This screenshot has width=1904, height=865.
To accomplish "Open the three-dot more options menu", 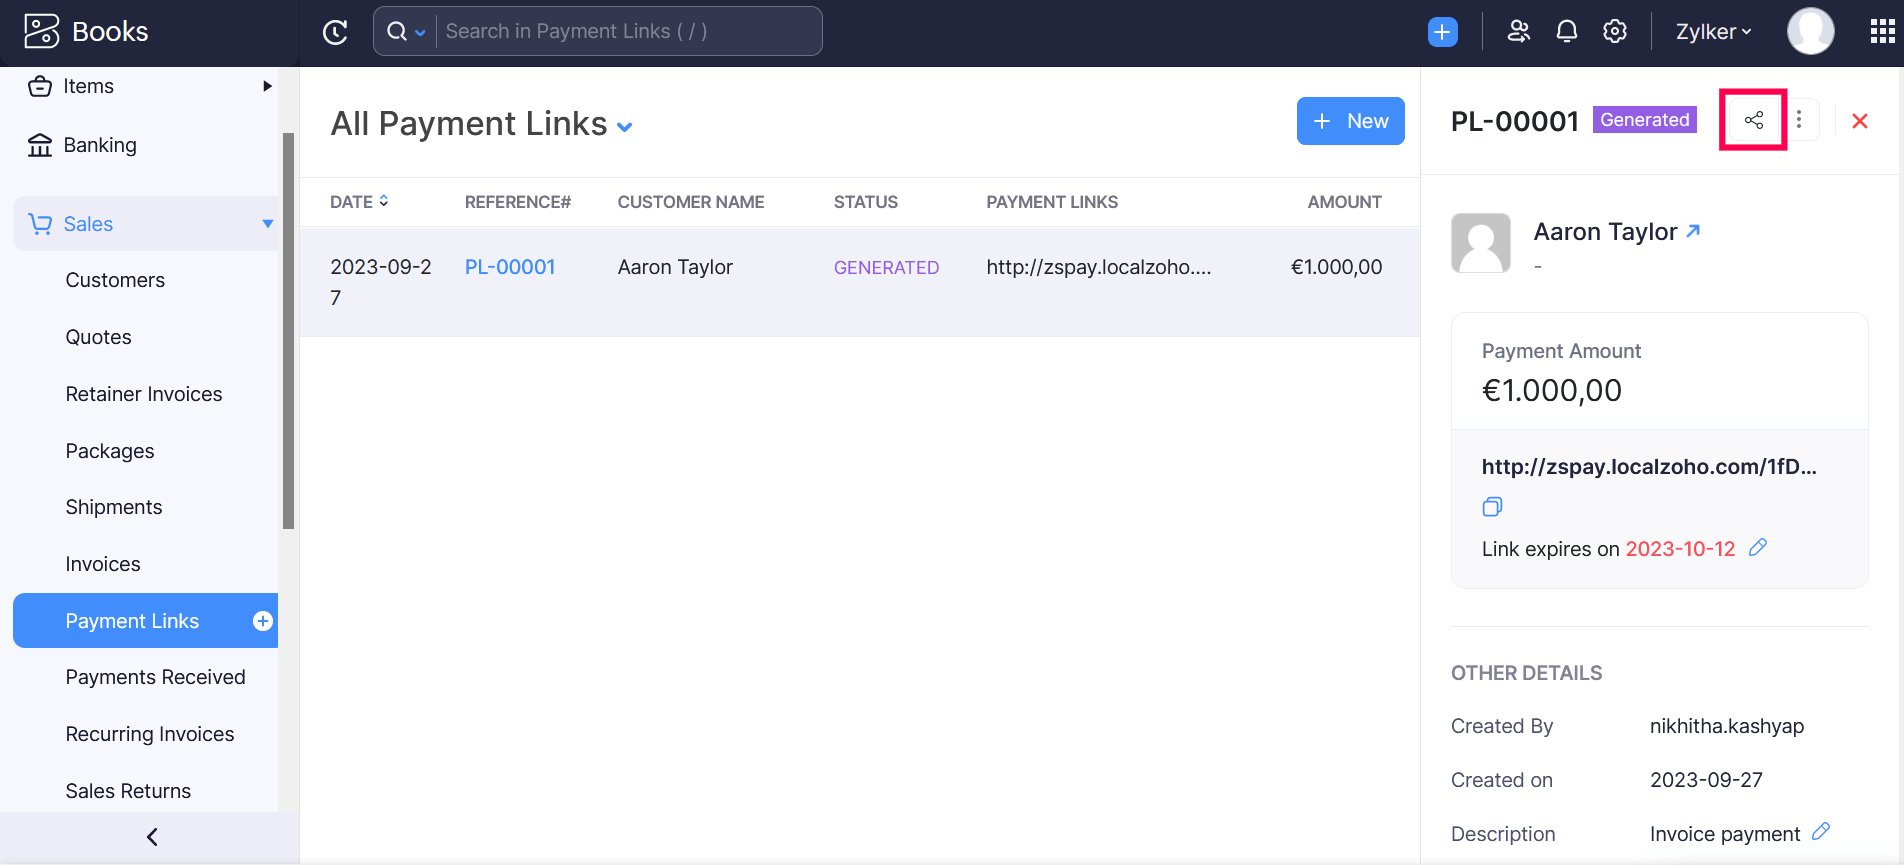I will 1799,121.
